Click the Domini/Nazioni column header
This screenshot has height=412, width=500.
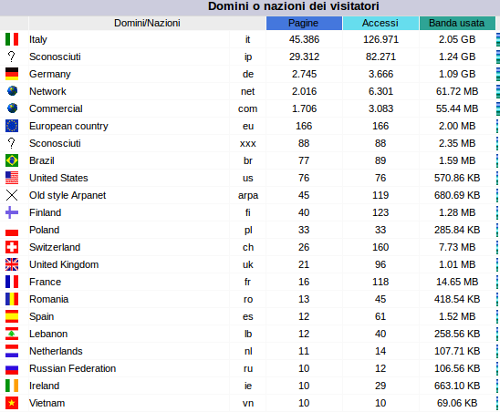(147, 23)
